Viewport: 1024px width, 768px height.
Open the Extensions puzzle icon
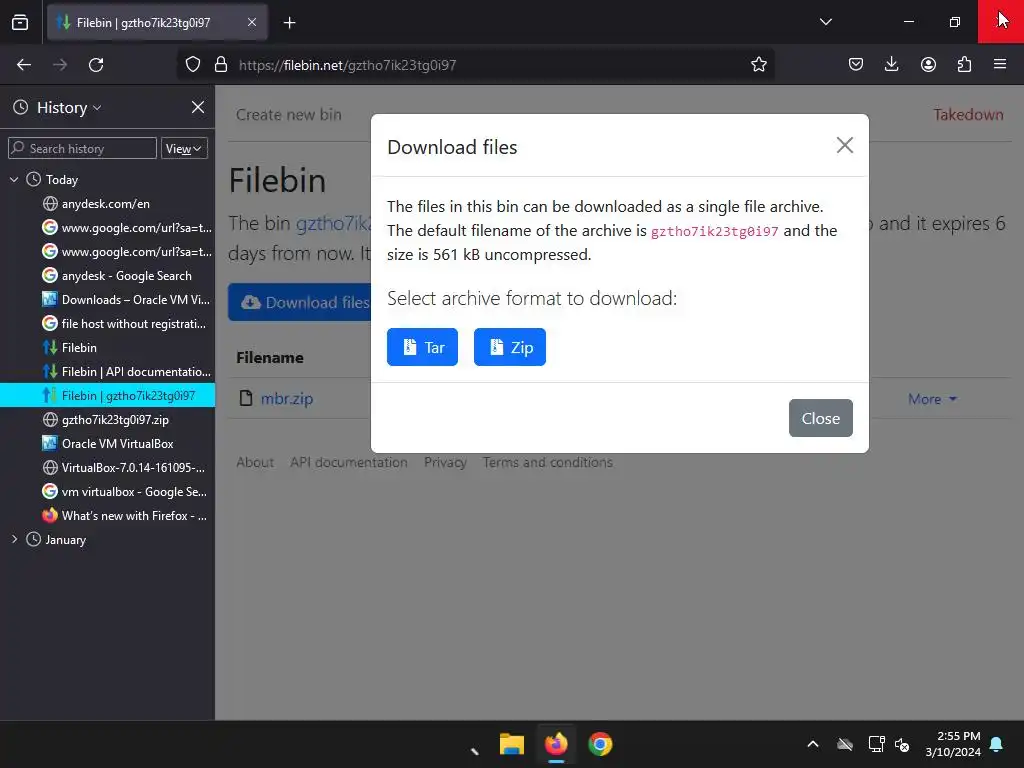tap(964, 65)
